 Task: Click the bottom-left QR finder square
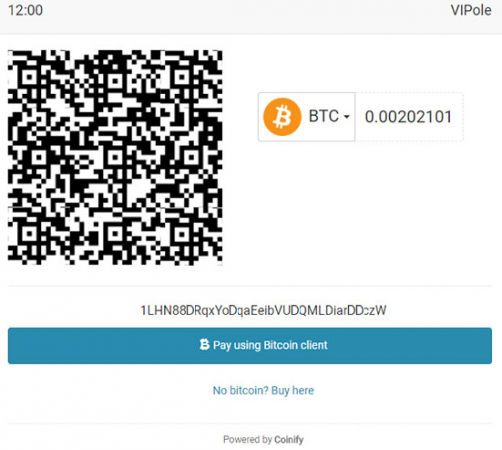(x=30, y=235)
